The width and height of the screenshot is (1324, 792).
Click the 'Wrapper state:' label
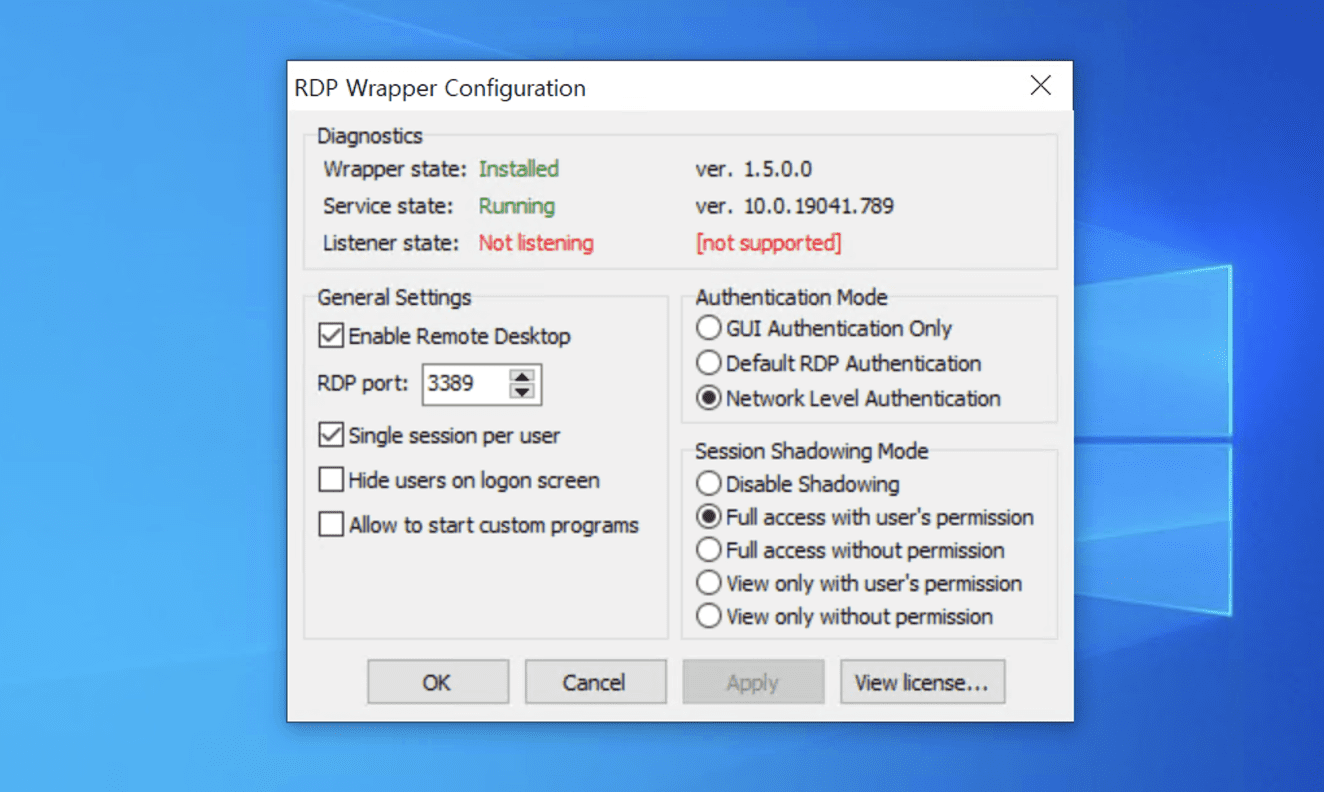click(x=395, y=169)
